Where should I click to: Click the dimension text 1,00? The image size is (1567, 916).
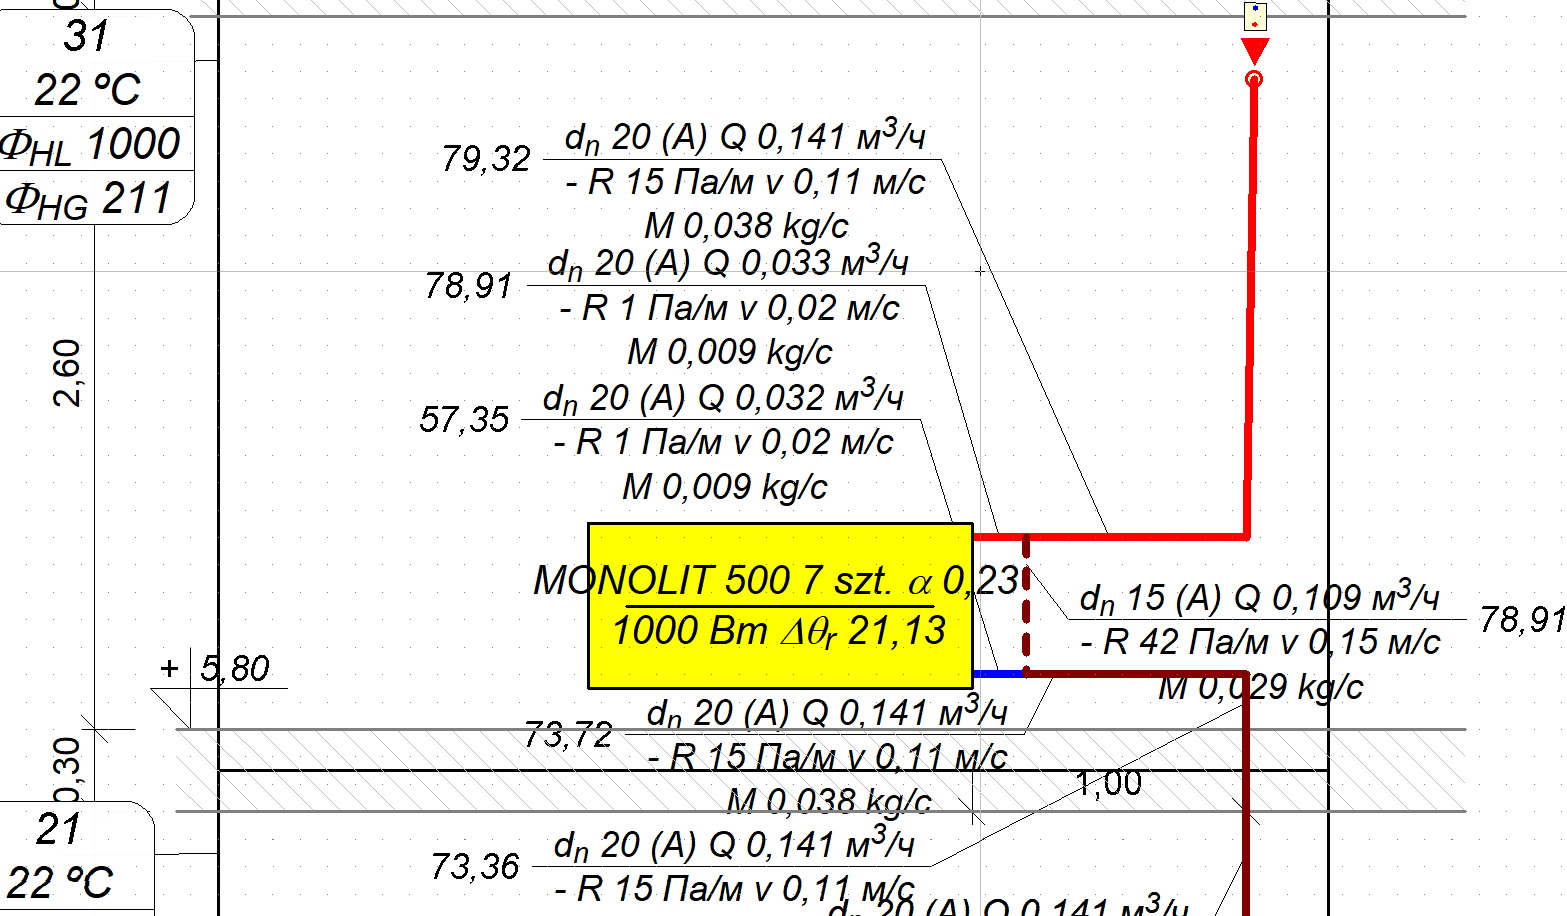coord(1108,783)
